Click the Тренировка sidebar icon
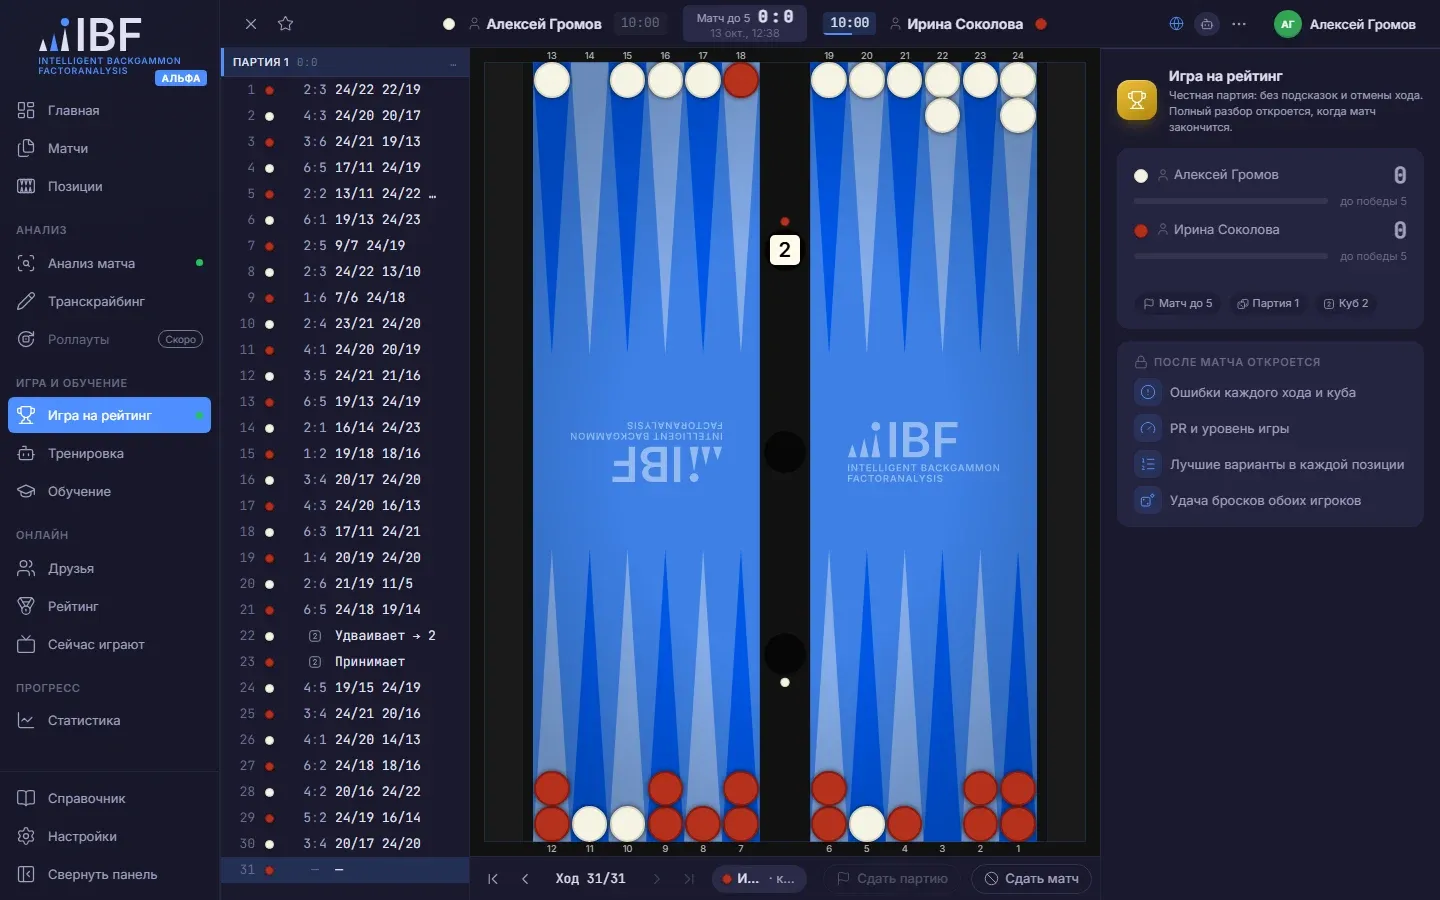Viewport: 1440px width, 900px height. pyautogui.click(x=26, y=453)
